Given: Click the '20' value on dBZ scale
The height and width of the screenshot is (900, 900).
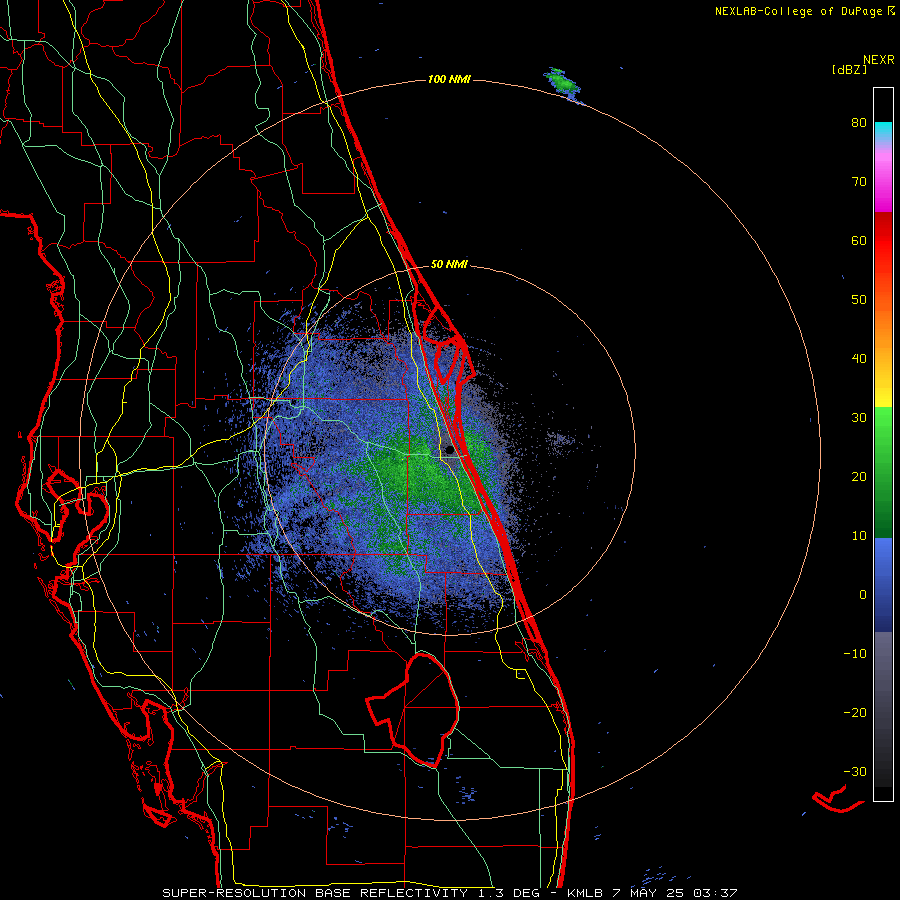Looking at the screenshot, I should pos(859,477).
